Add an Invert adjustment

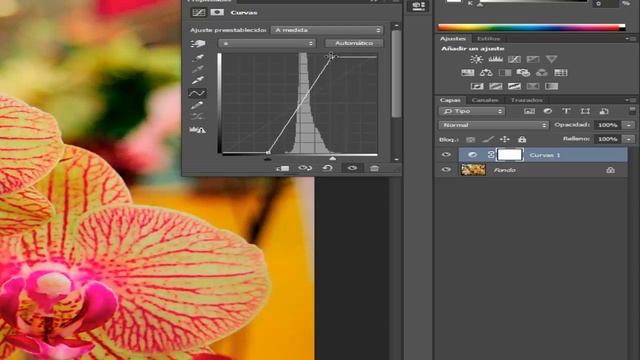tap(477, 86)
